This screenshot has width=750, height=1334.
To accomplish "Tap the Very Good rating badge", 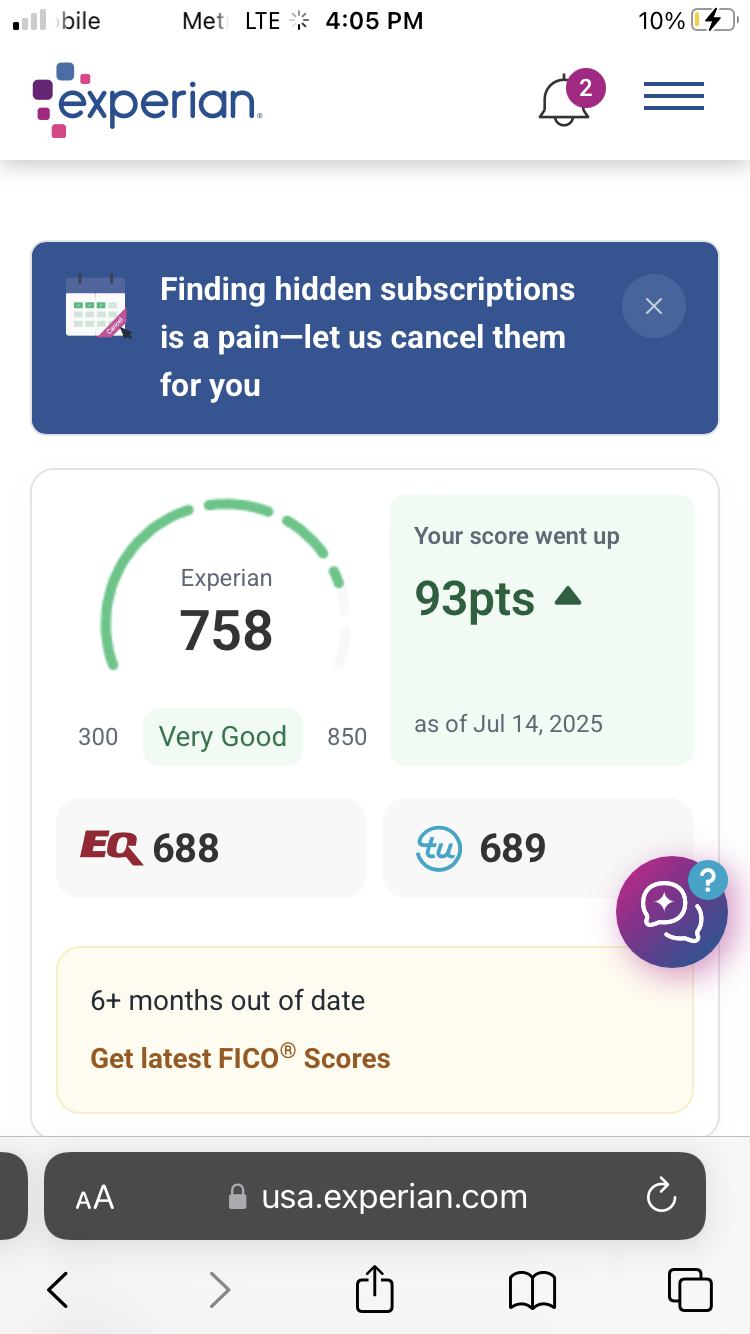I will coord(222,737).
